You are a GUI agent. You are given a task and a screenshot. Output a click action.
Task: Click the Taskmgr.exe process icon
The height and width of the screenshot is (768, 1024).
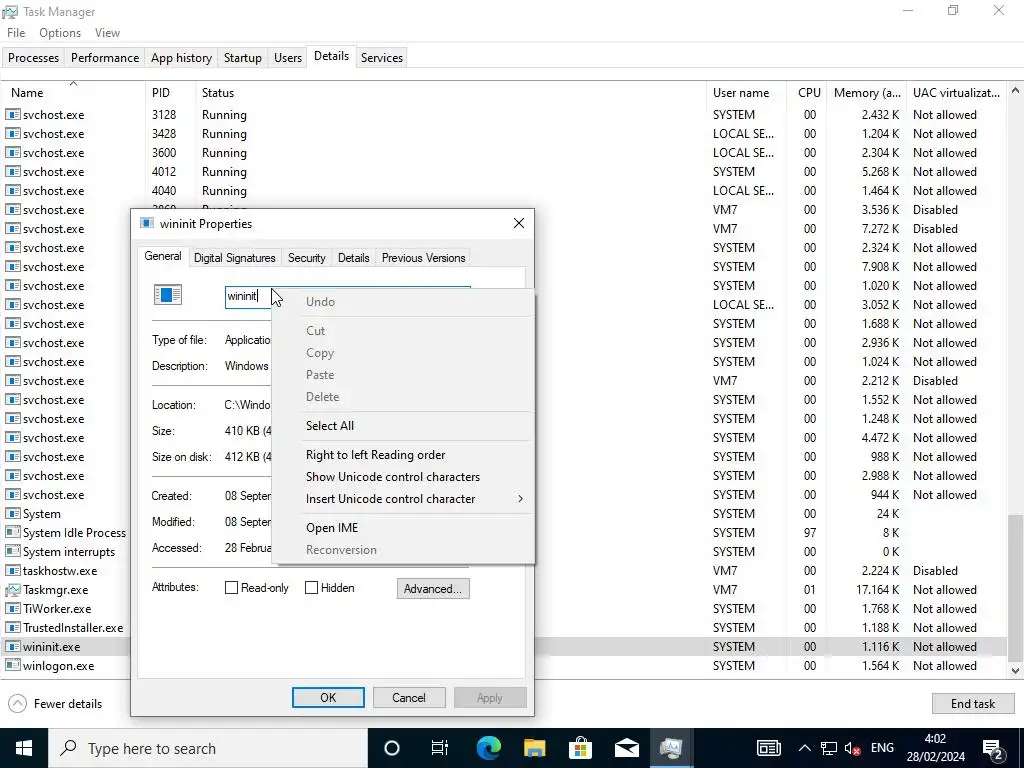coord(12,590)
